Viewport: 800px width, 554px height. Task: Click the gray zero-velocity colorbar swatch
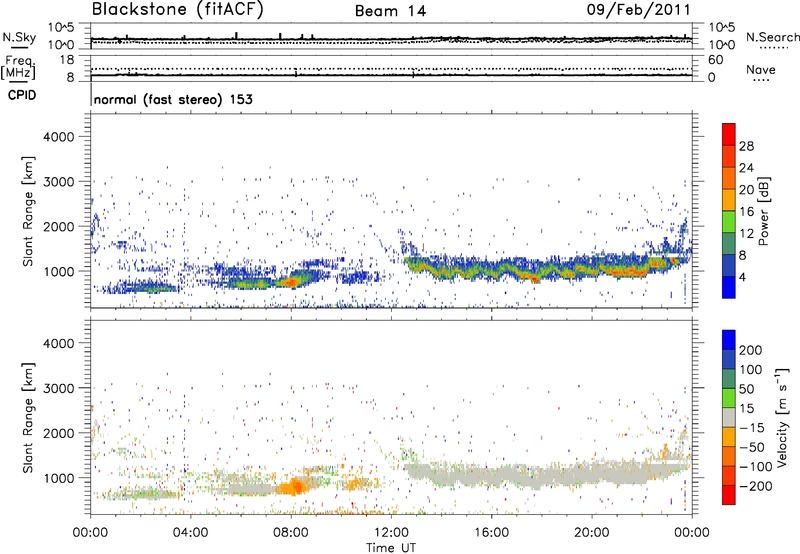pos(729,418)
